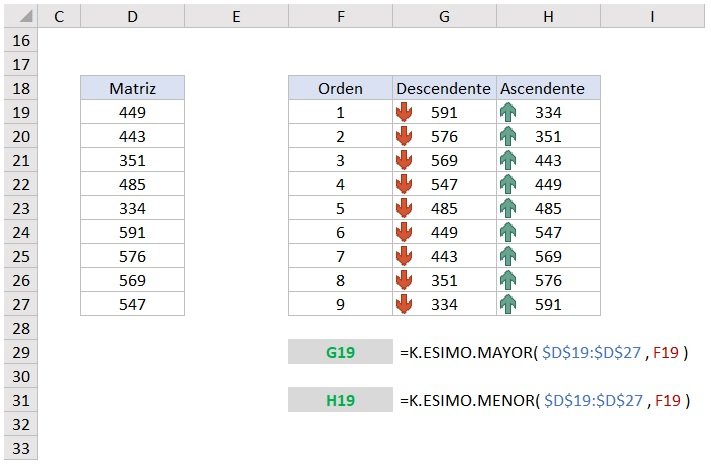Select Matriz cell with value 443

132,136
